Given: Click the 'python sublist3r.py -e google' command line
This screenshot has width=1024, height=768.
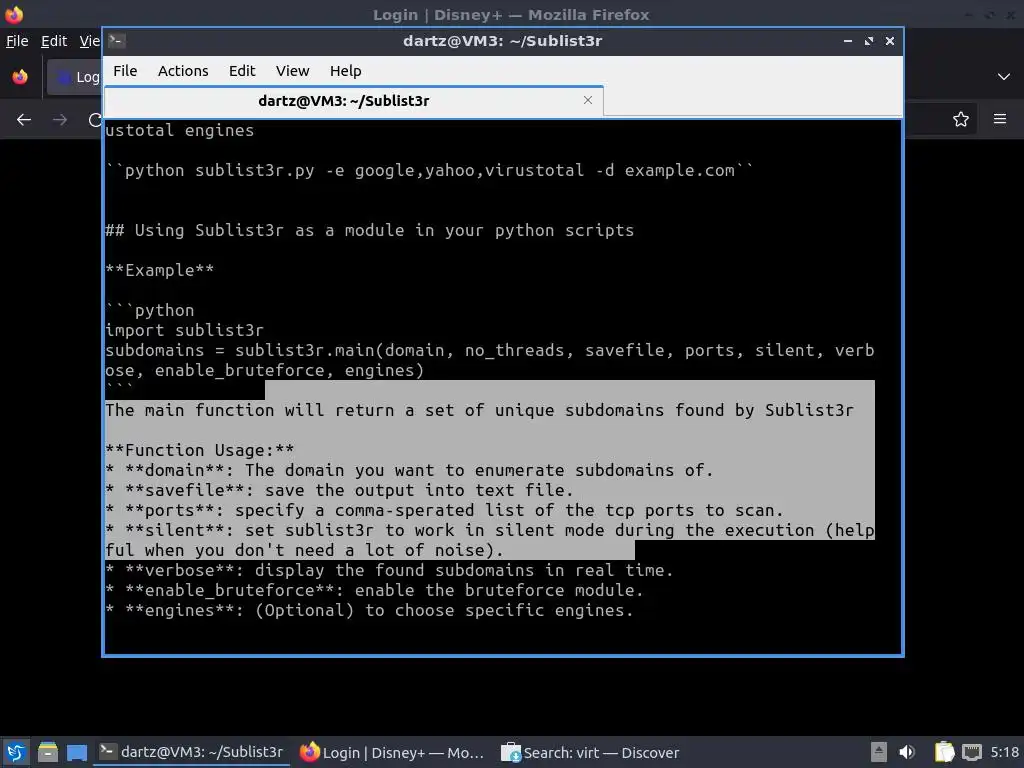Looking at the screenshot, I should pos(430,170).
